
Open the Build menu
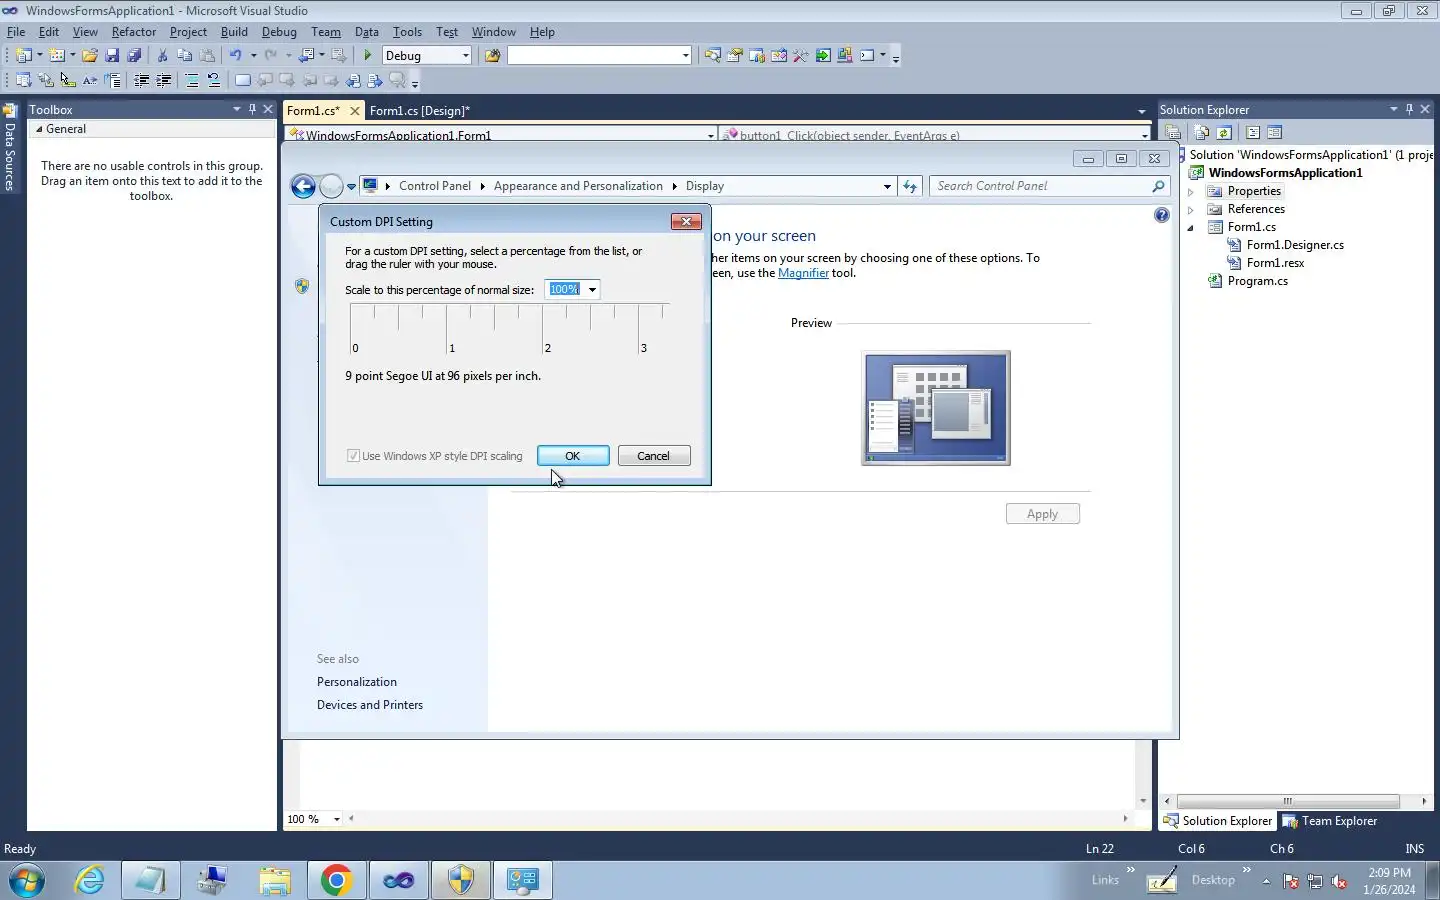coord(234,32)
